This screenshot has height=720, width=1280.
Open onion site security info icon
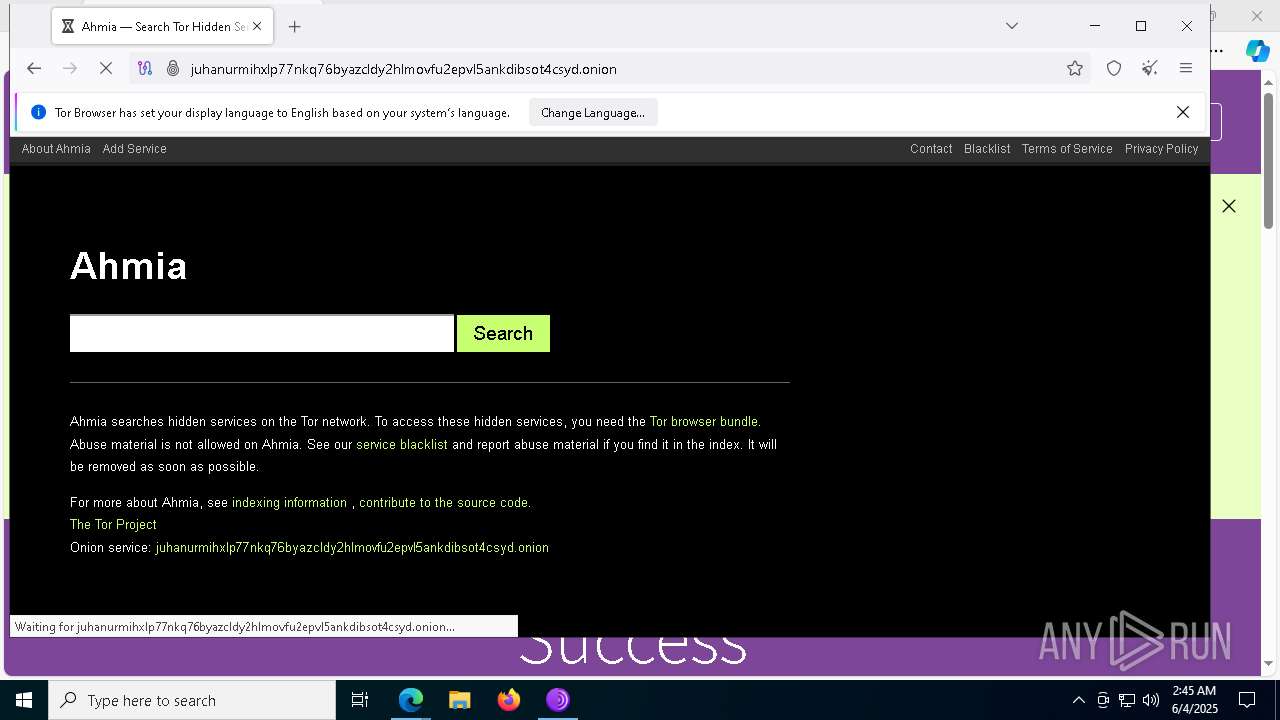click(173, 69)
